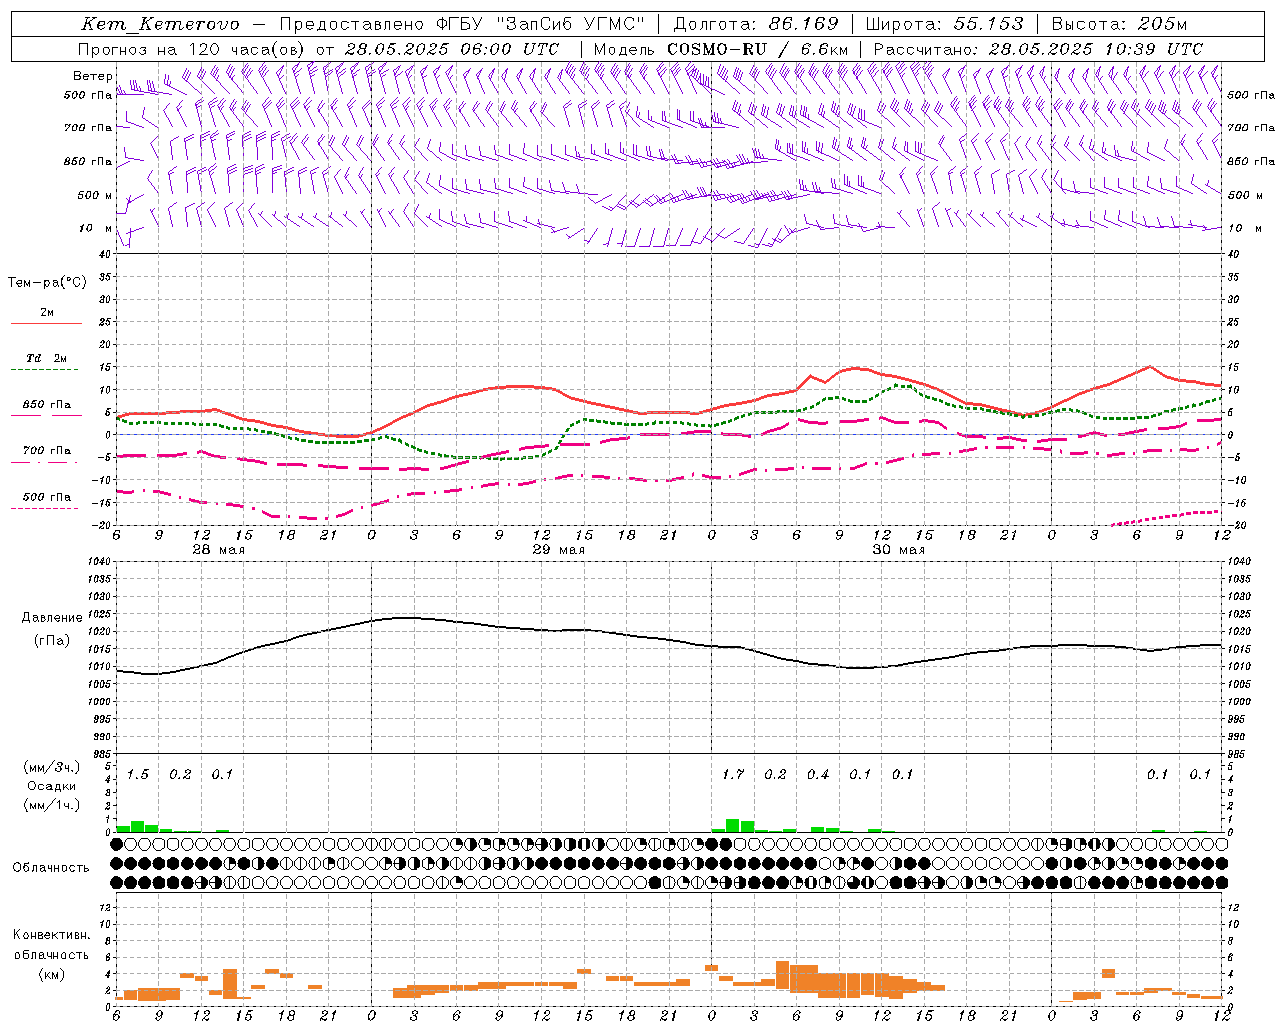Click the 'Ветер' wind panel label
1280x1024 pixels.
point(93,76)
